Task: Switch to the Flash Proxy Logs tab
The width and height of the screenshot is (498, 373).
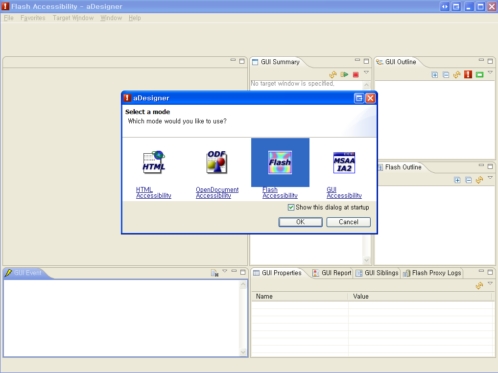Action: click(432, 273)
